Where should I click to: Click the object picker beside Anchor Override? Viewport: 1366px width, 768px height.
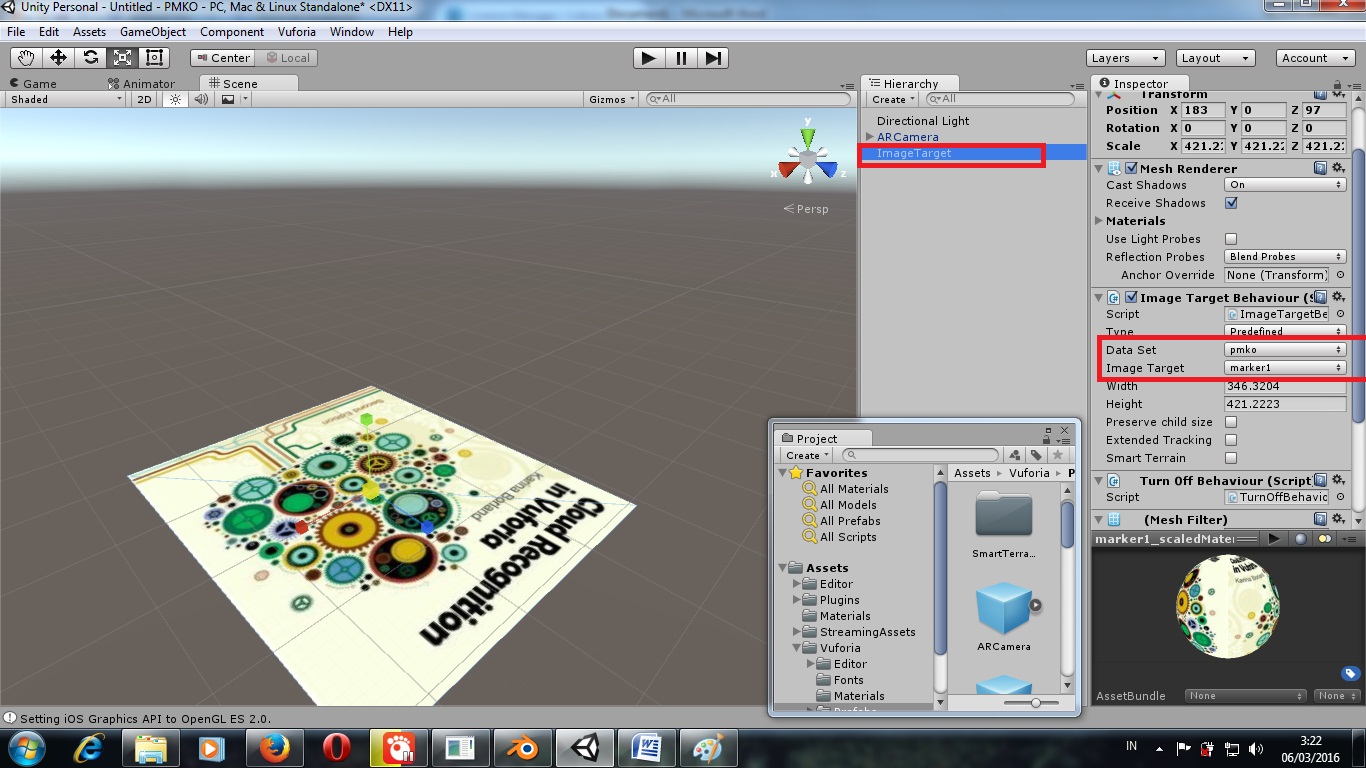(x=1340, y=275)
